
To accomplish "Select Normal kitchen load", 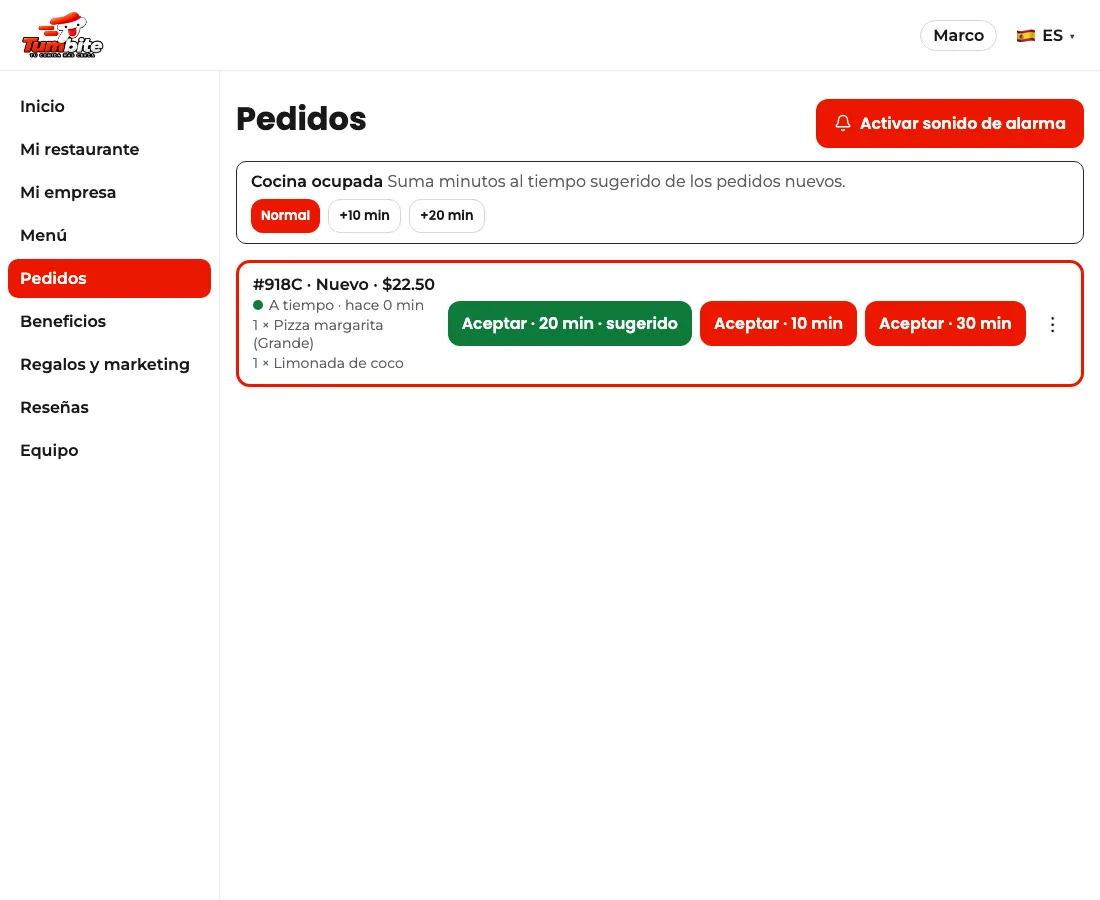I will click(286, 216).
